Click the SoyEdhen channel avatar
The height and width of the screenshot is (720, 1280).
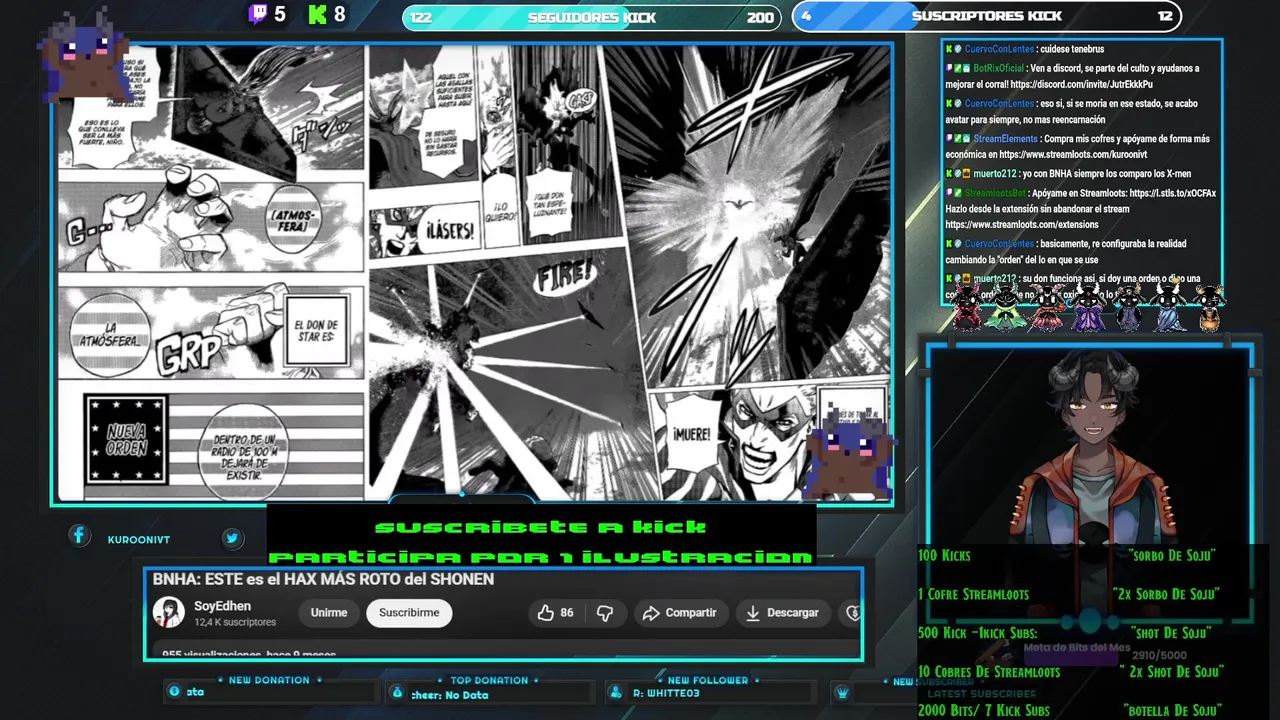[168, 612]
